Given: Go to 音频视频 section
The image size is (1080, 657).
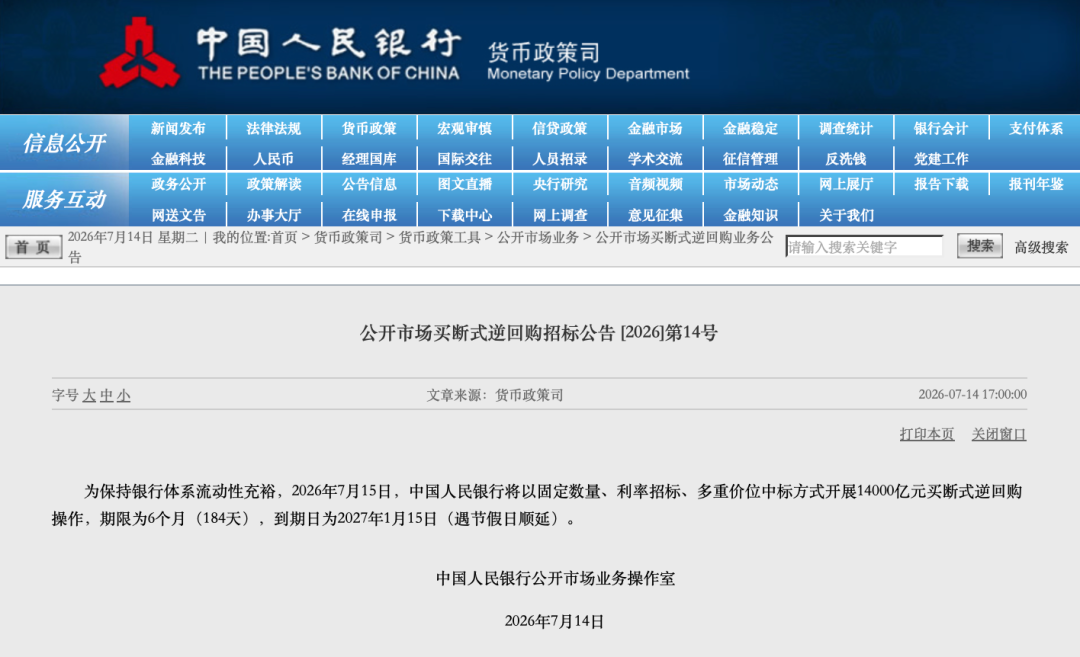Looking at the screenshot, I should (x=655, y=185).
